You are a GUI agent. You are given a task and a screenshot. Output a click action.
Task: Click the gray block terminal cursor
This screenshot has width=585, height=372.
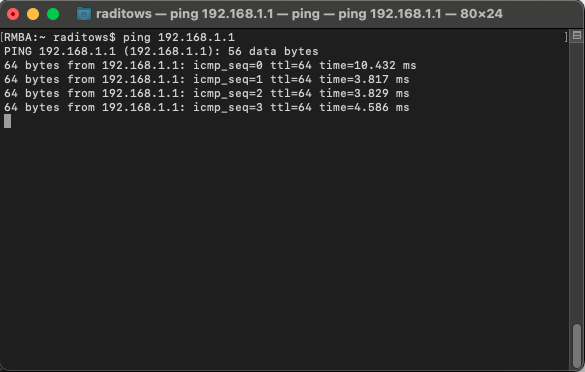7,121
